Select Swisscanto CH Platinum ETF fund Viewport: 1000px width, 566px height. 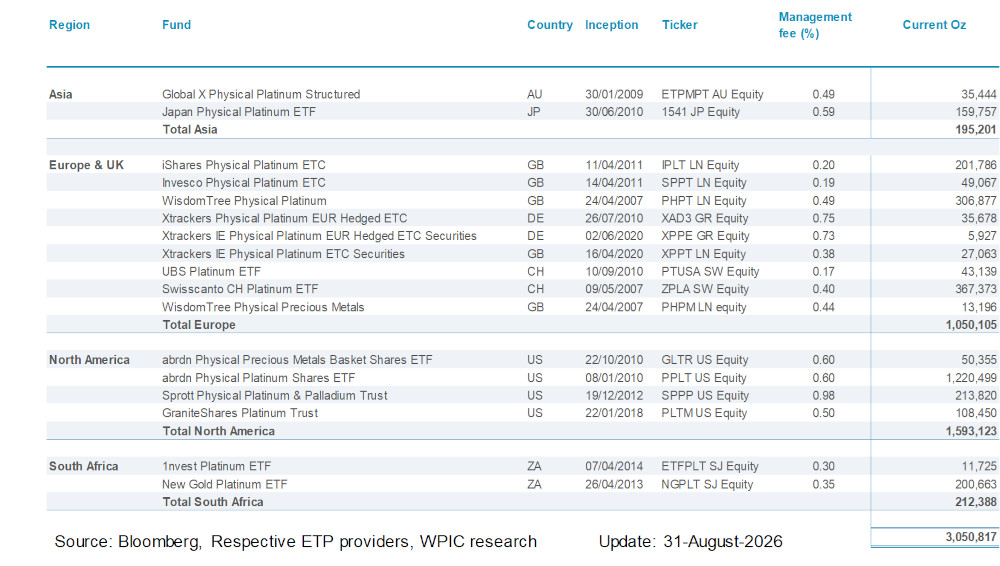click(x=240, y=289)
